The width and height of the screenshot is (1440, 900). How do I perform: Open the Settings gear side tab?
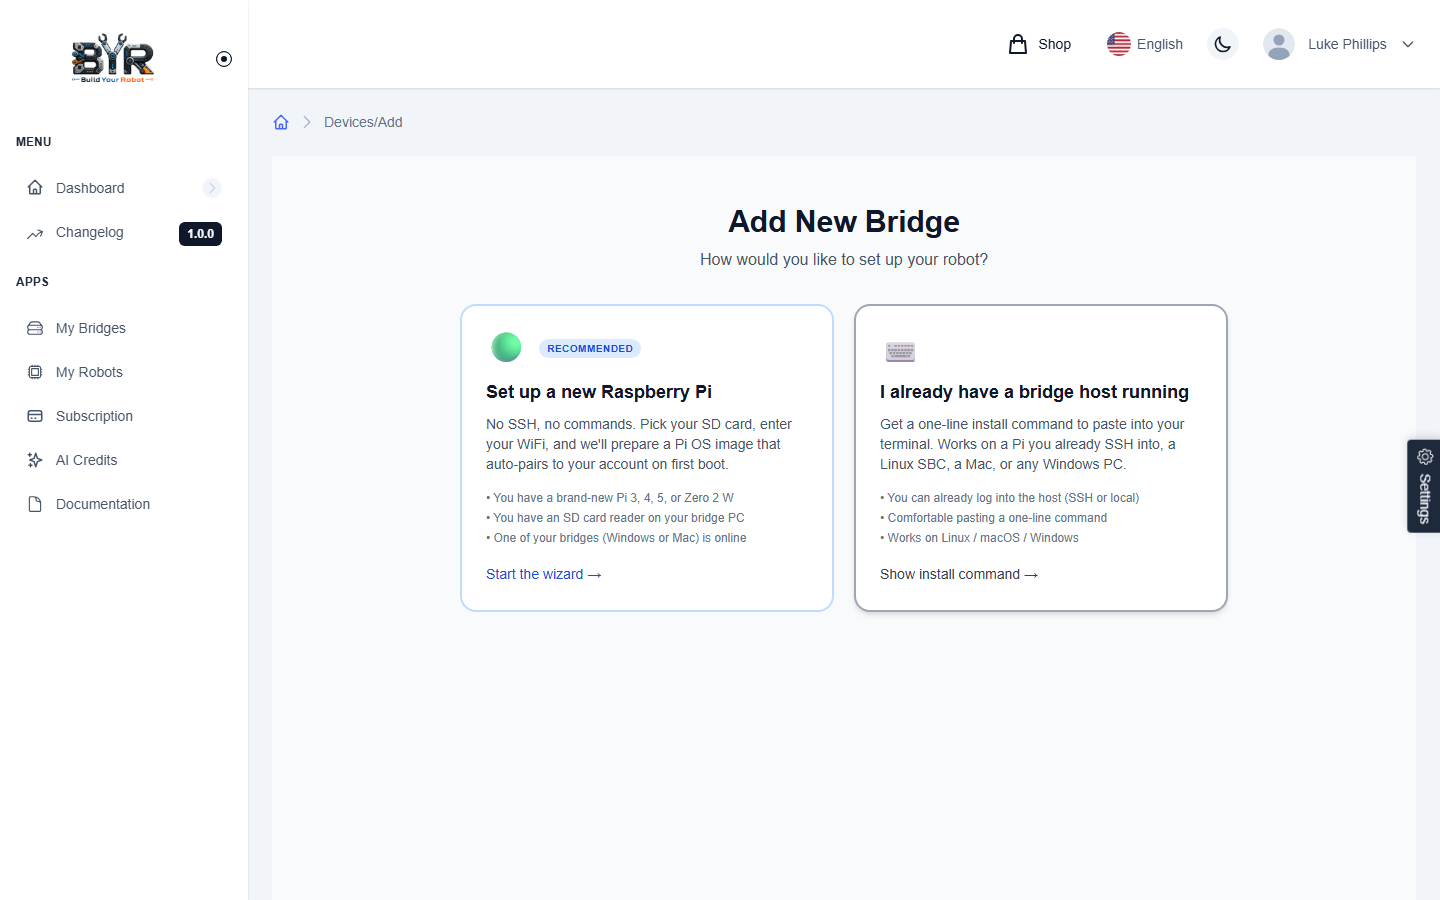pos(1424,486)
